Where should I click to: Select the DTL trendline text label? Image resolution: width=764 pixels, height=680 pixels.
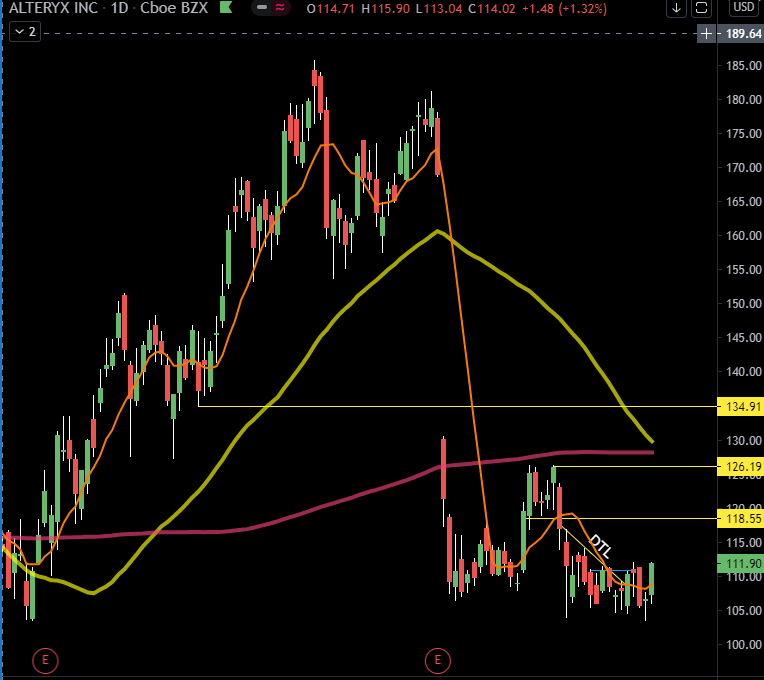coord(600,546)
